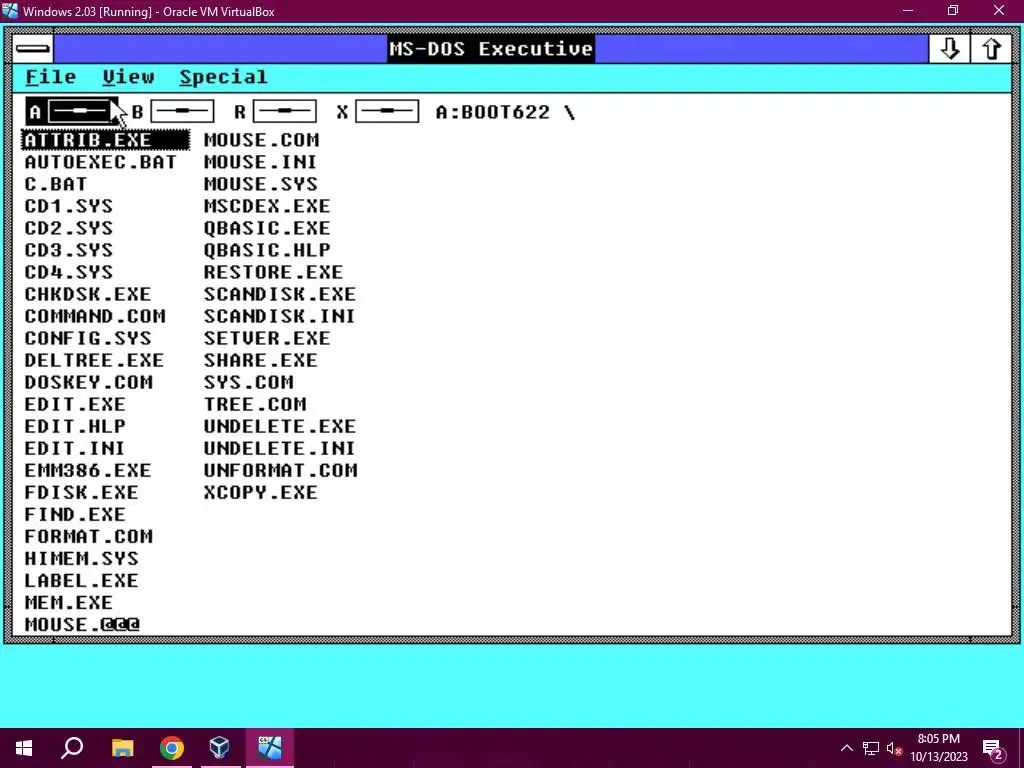1024x768 pixels.
Task: Open File Explorer from taskbar
Action: (122, 748)
